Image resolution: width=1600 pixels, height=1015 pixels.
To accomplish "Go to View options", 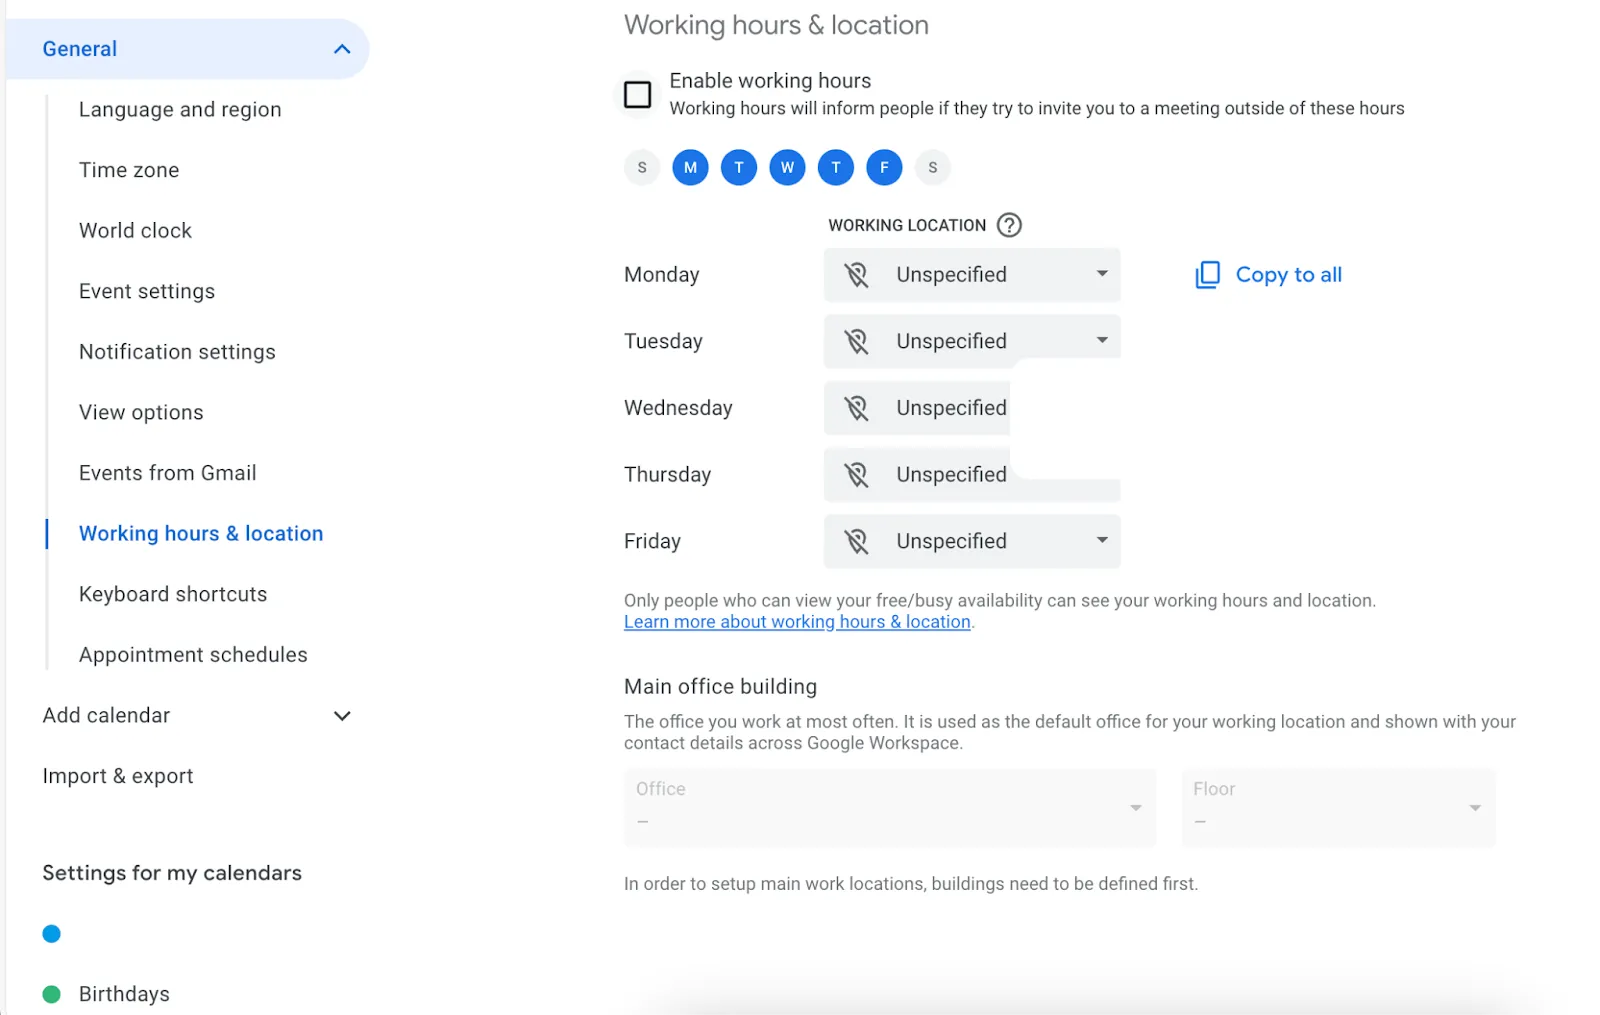I will click(x=141, y=413).
